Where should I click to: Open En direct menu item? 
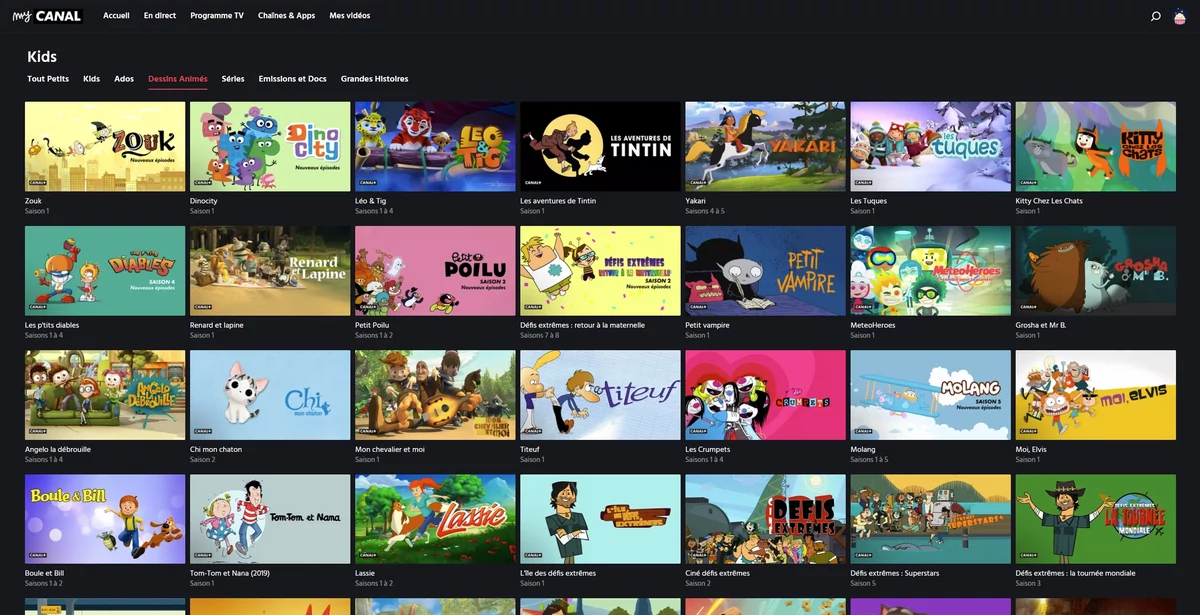pos(160,16)
